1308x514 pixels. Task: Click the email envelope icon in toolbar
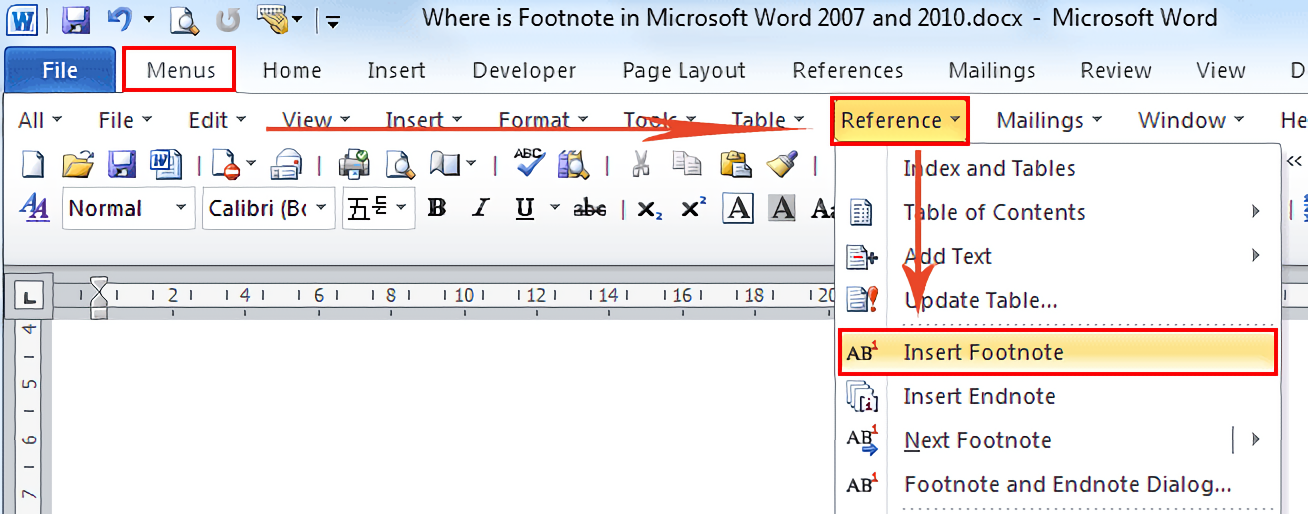coord(288,164)
